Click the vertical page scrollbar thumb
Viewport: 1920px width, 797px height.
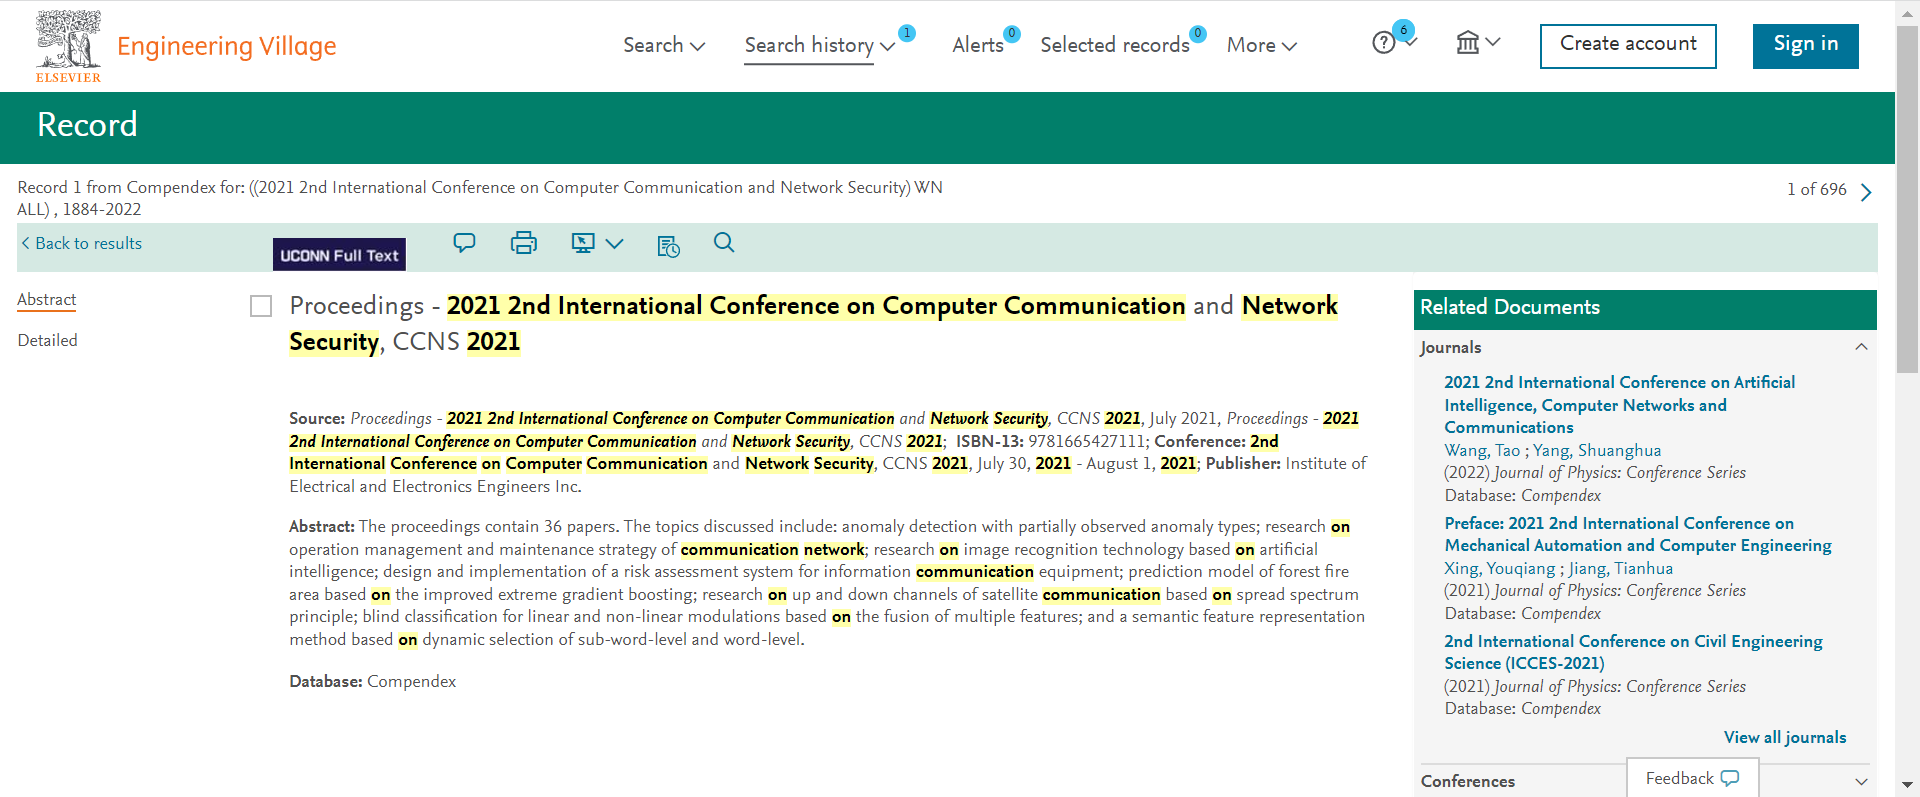point(1908,200)
